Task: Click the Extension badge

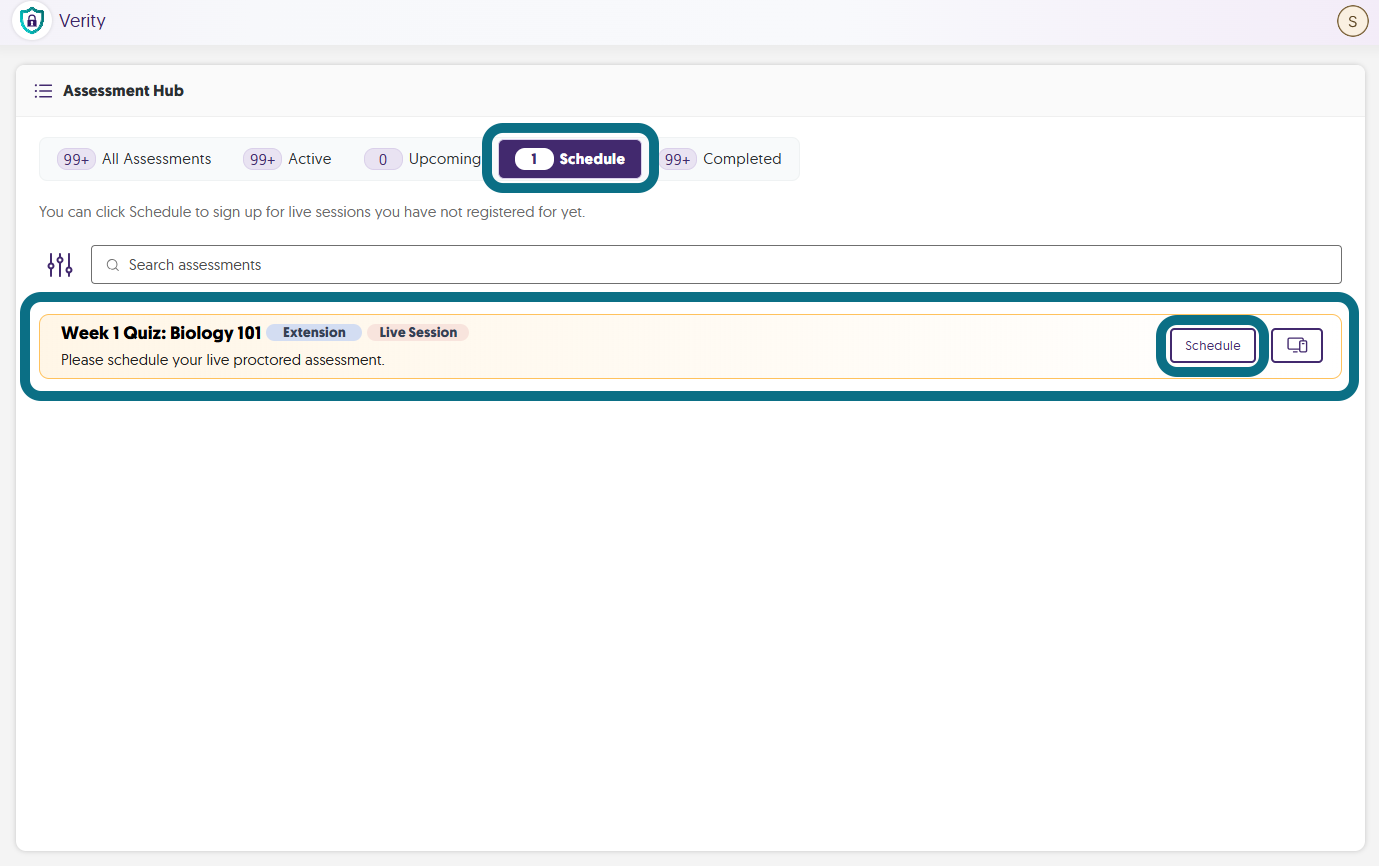Action: pos(314,333)
